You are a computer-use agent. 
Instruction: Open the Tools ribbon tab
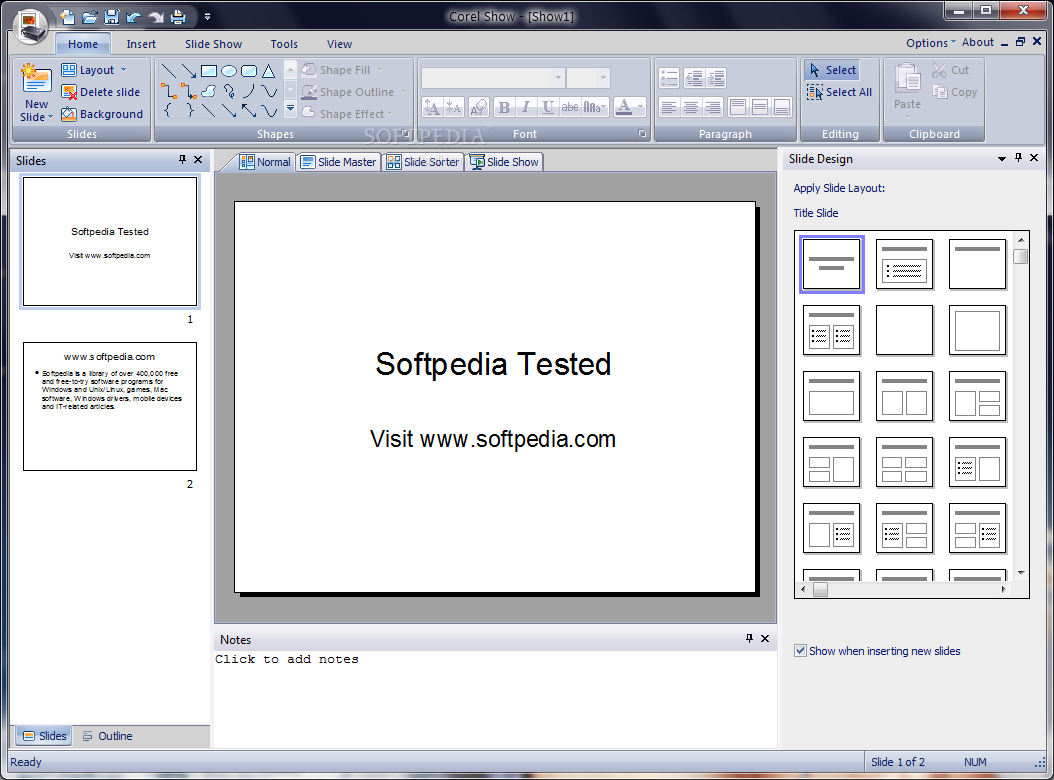(x=284, y=44)
